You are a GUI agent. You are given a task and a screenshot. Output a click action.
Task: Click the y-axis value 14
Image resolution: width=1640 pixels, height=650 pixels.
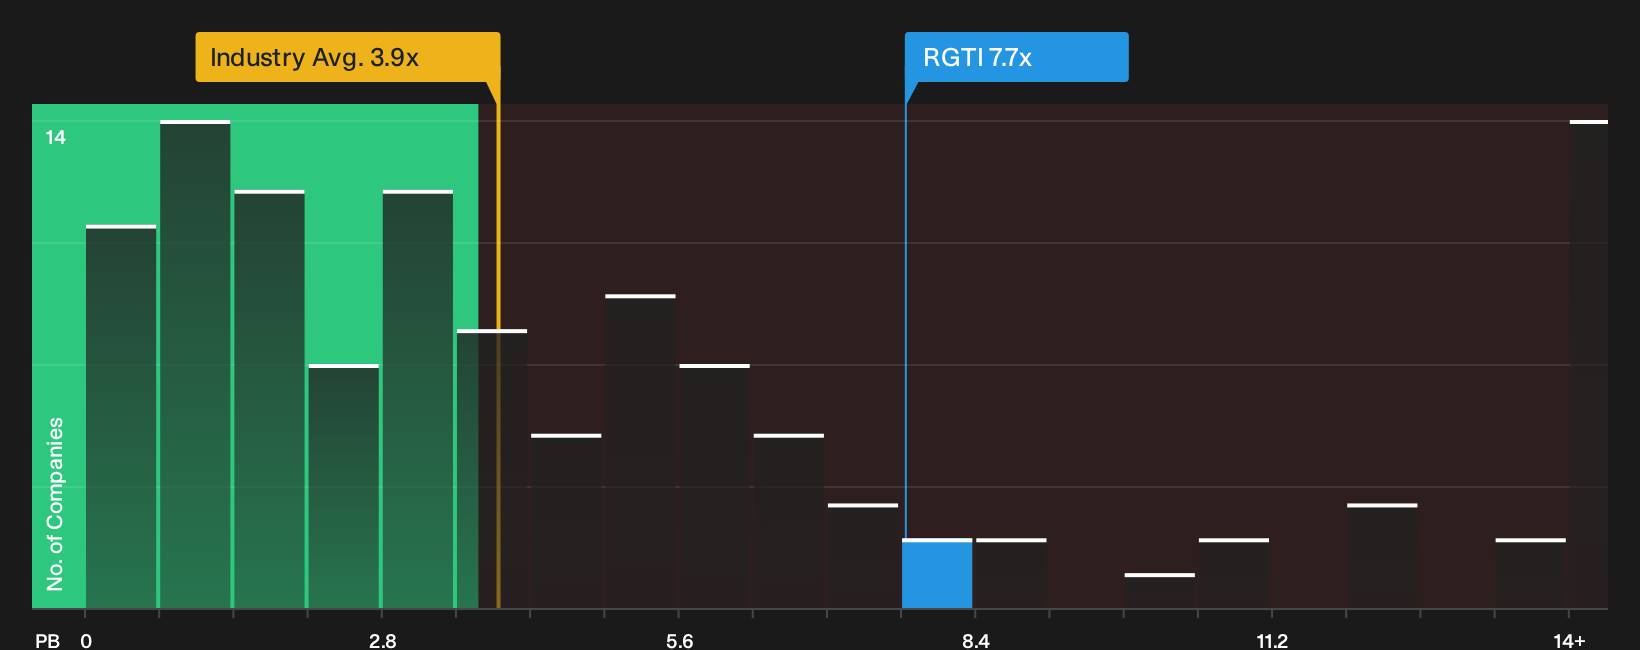pos(56,137)
